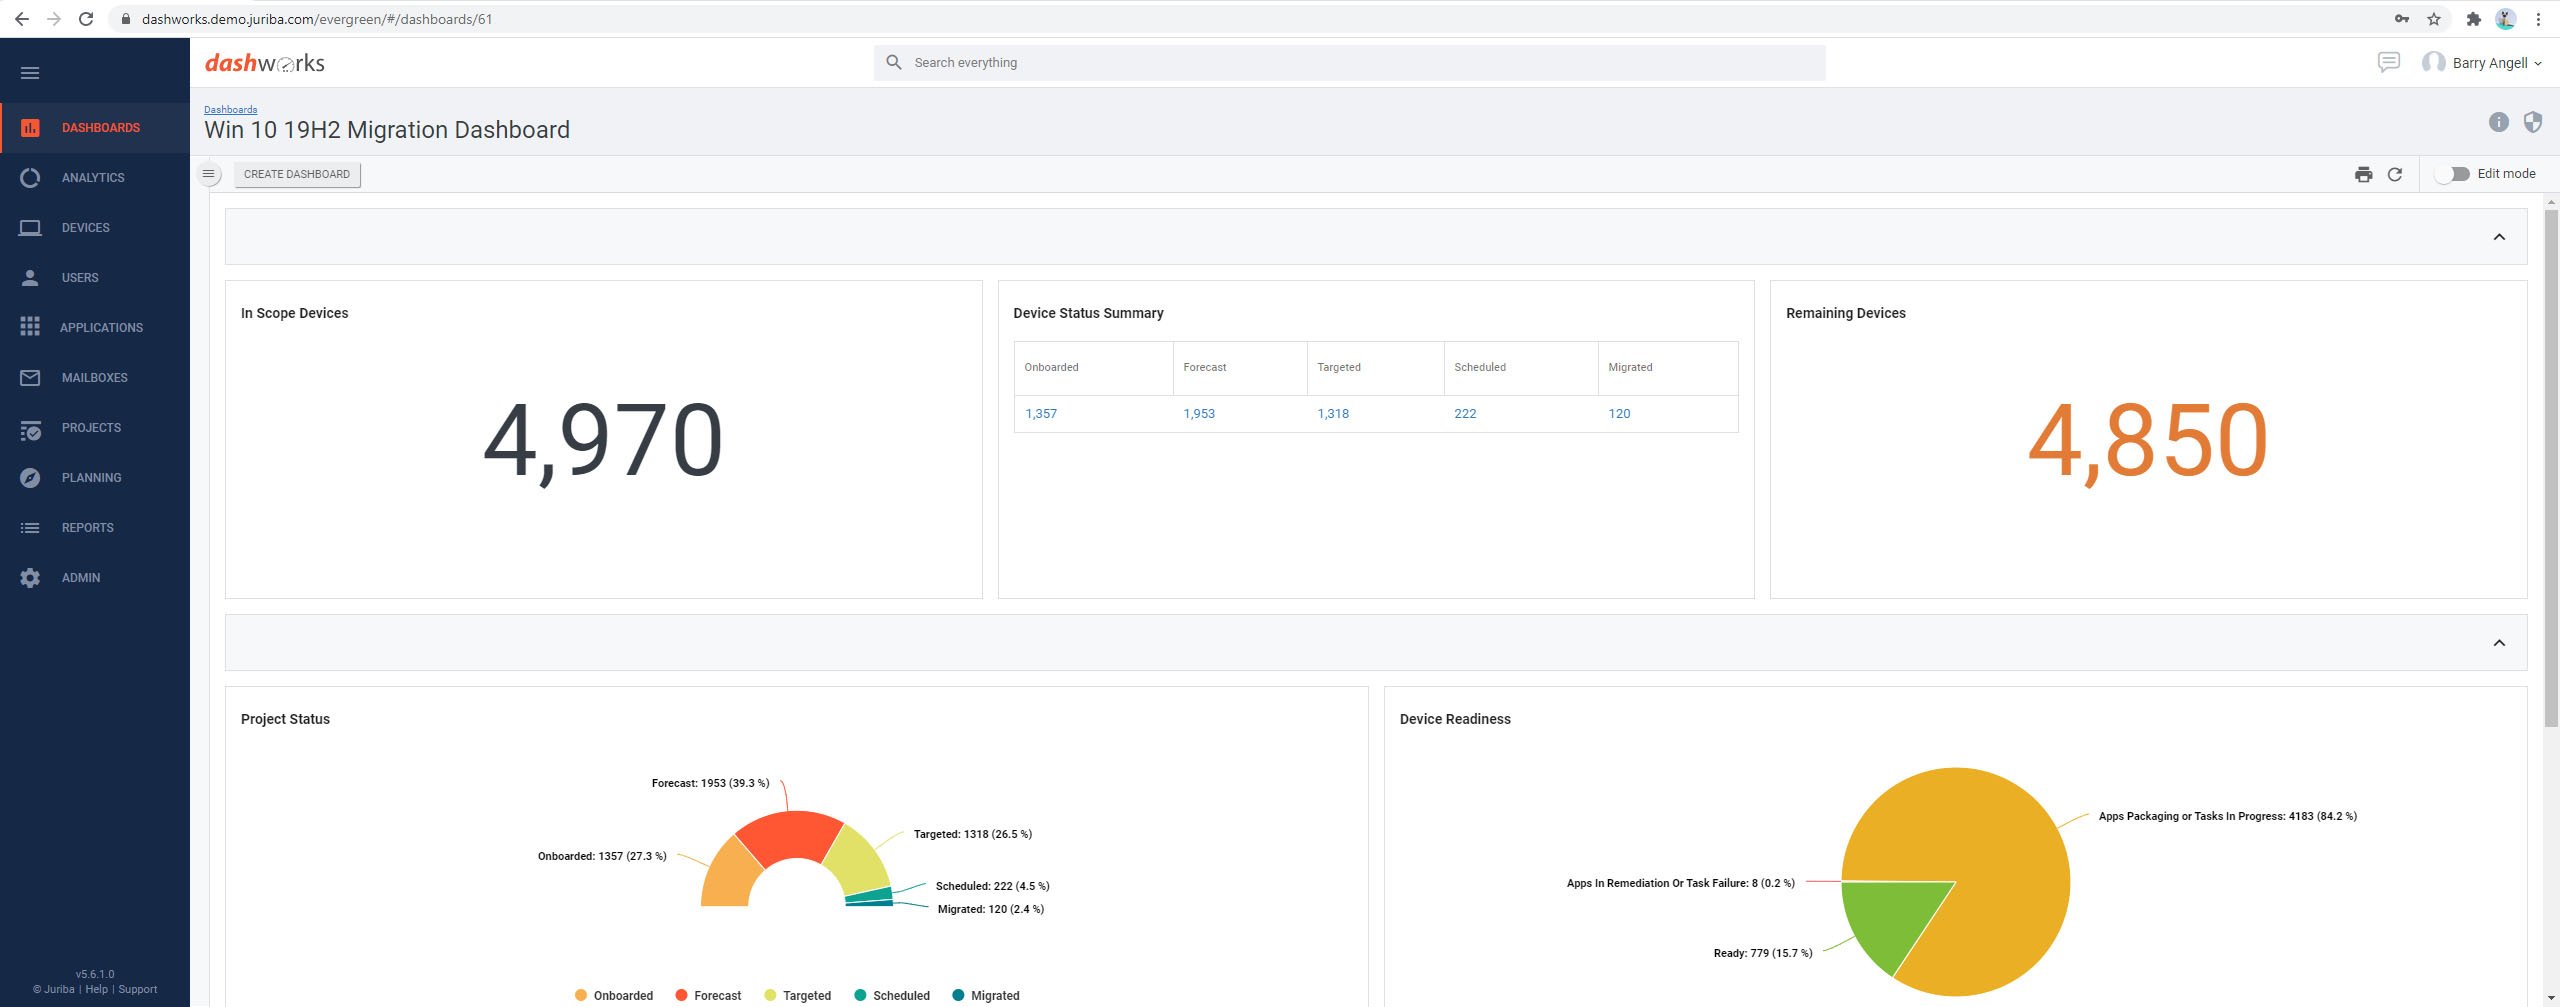Bookmark this page with star icon

click(2434, 19)
